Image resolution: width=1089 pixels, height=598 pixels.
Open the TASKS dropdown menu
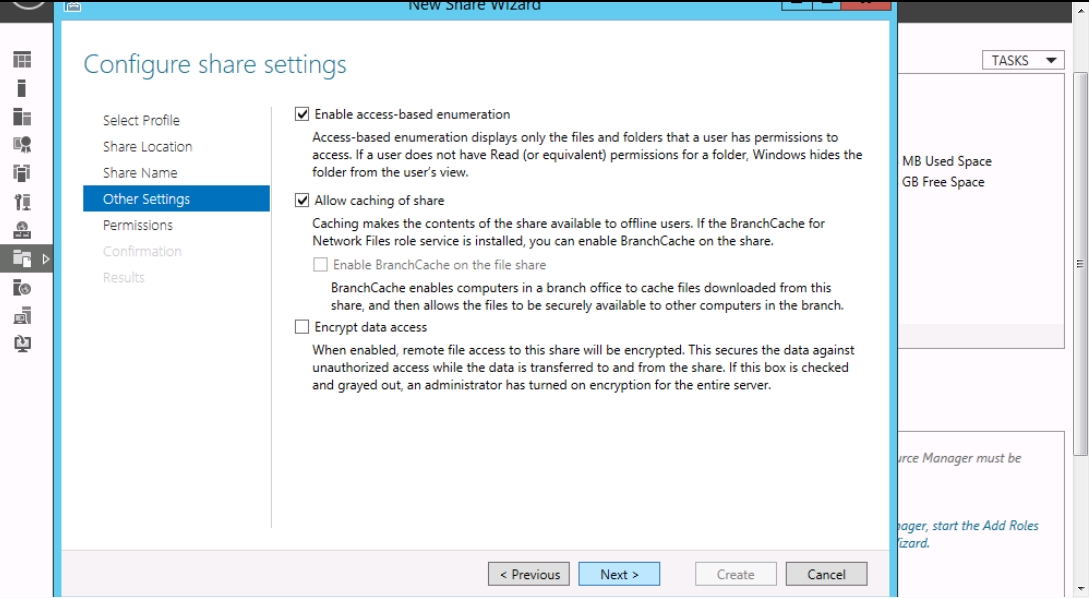coord(1022,61)
